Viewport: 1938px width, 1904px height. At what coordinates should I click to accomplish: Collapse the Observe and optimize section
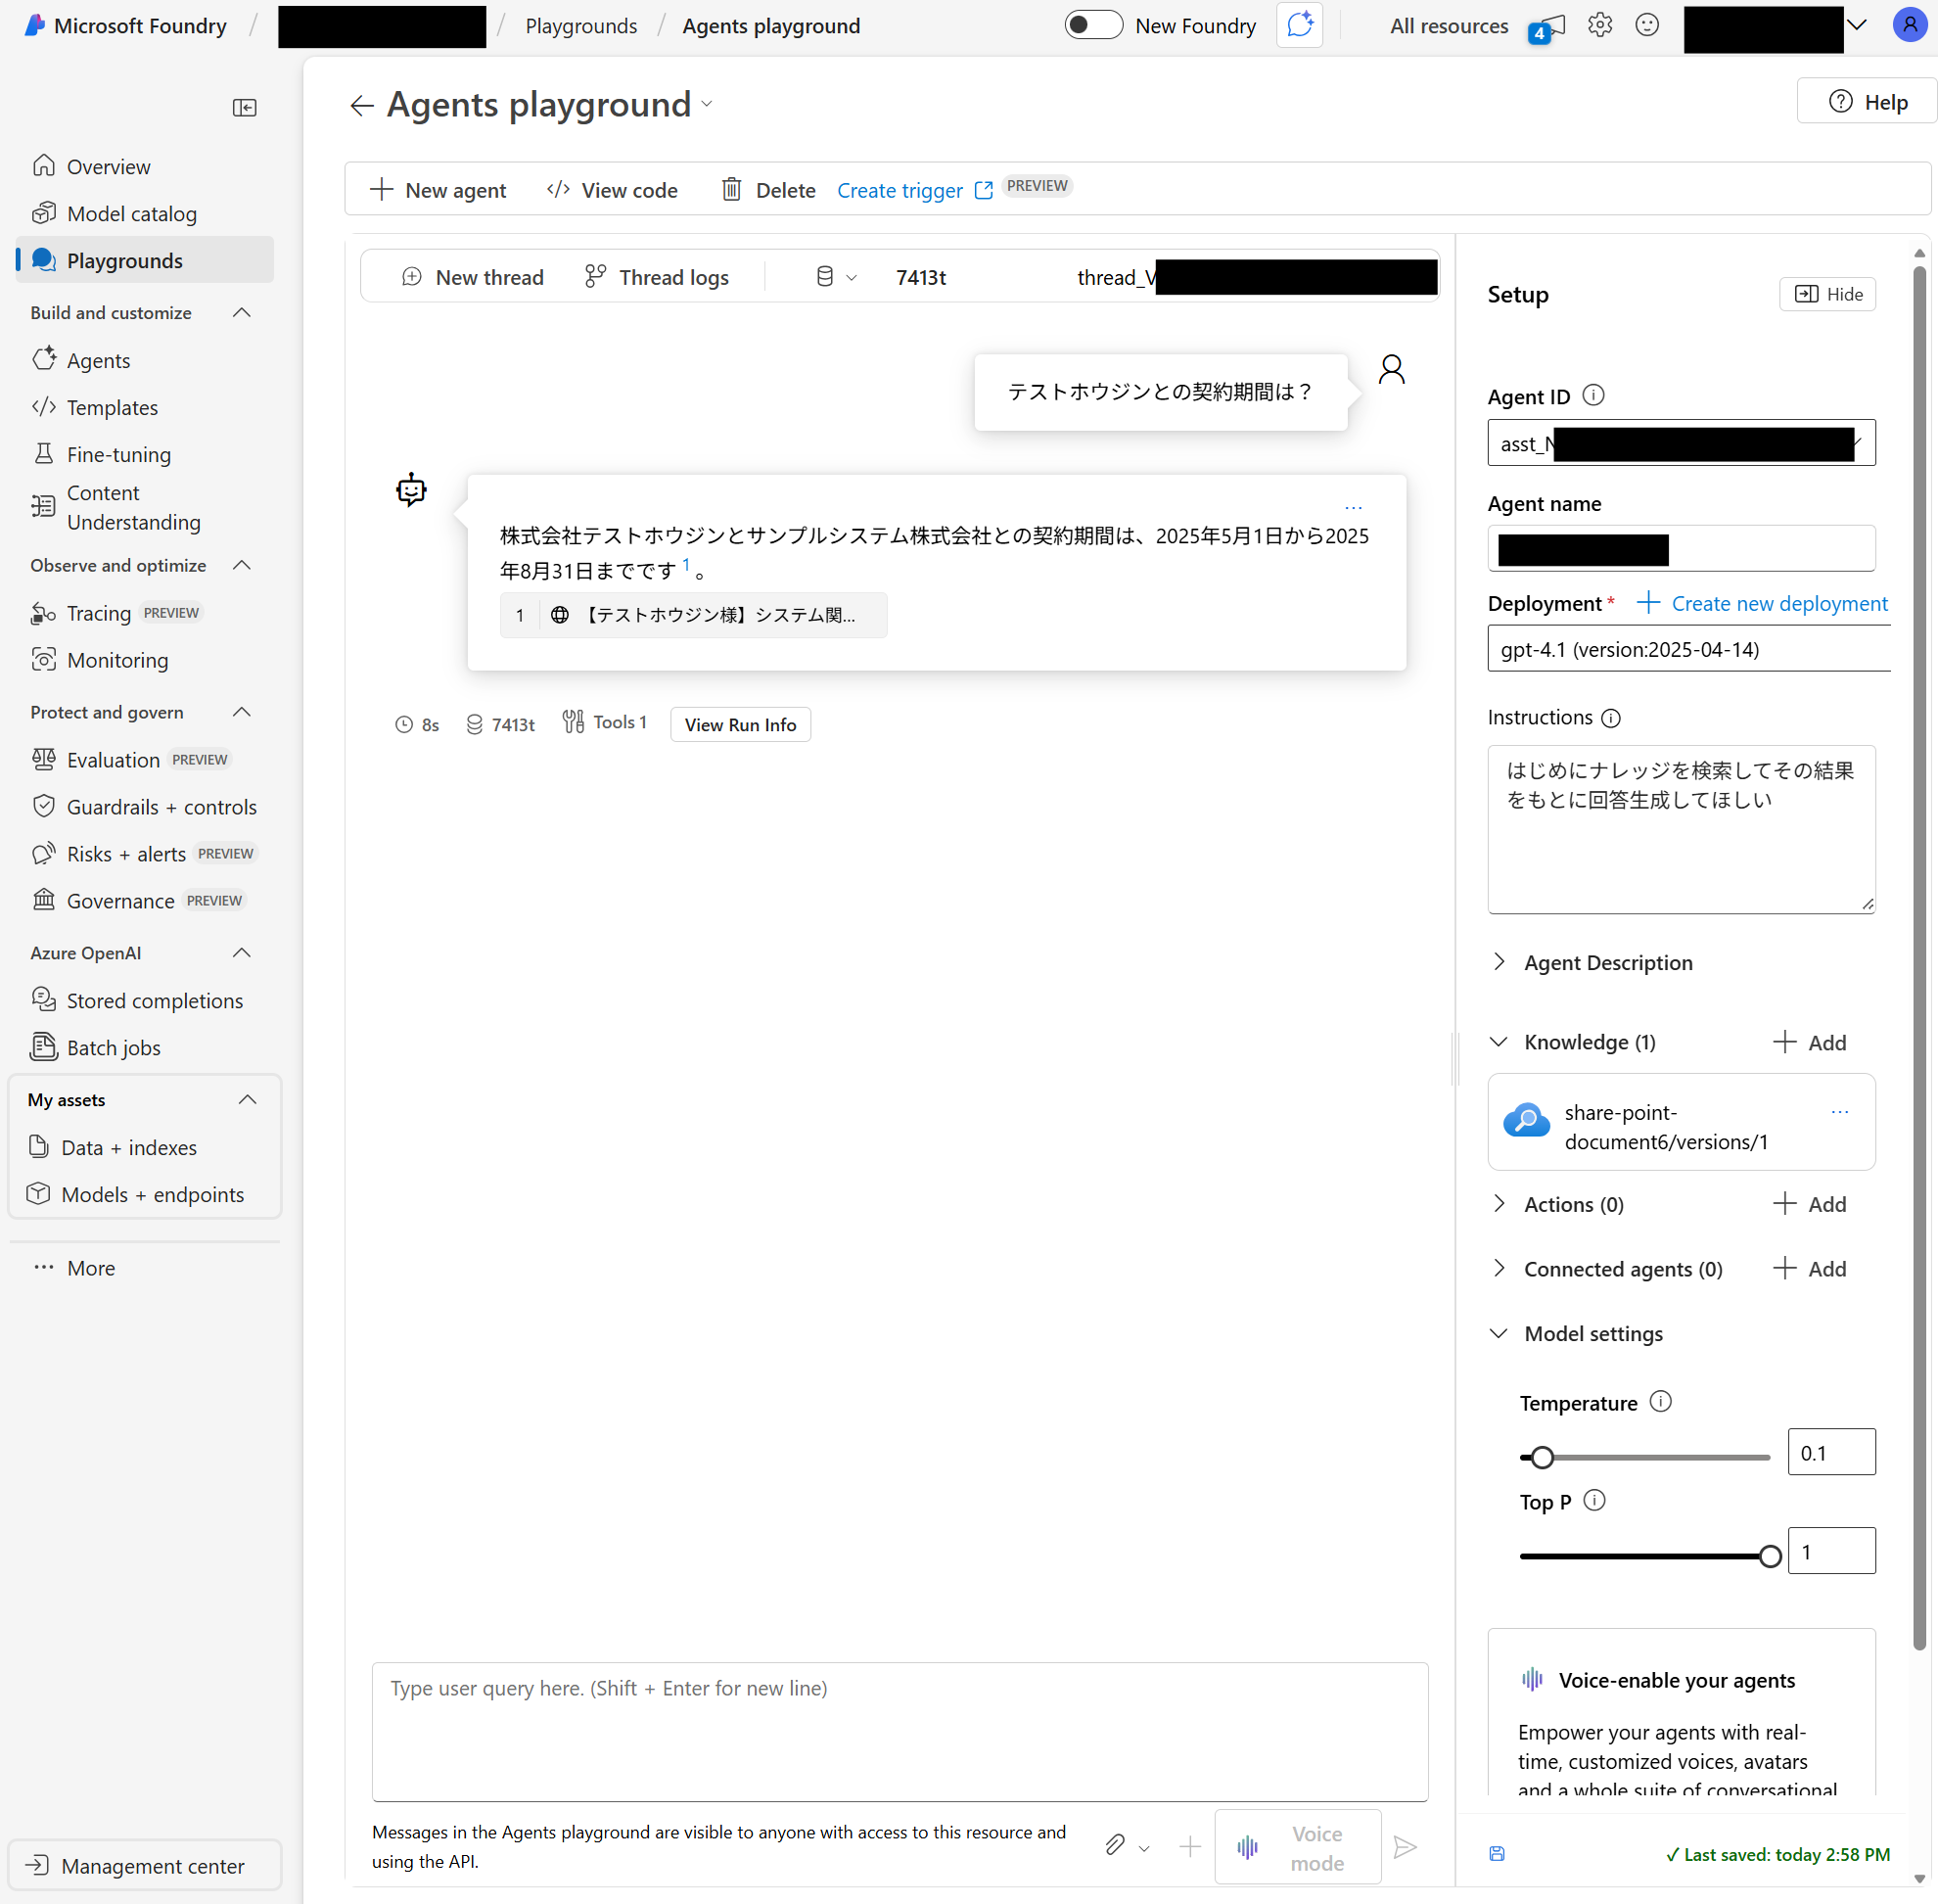tap(241, 566)
